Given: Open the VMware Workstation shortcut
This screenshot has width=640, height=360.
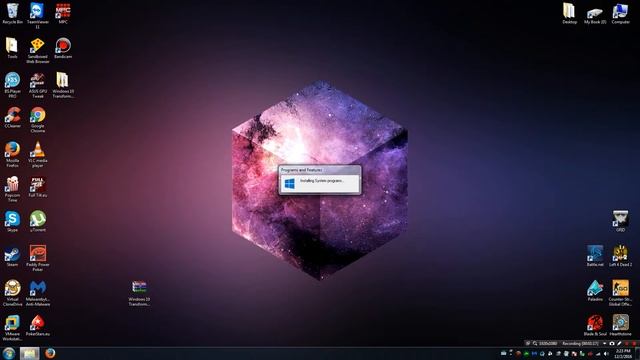Looking at the screenshot, I should 12,327.
